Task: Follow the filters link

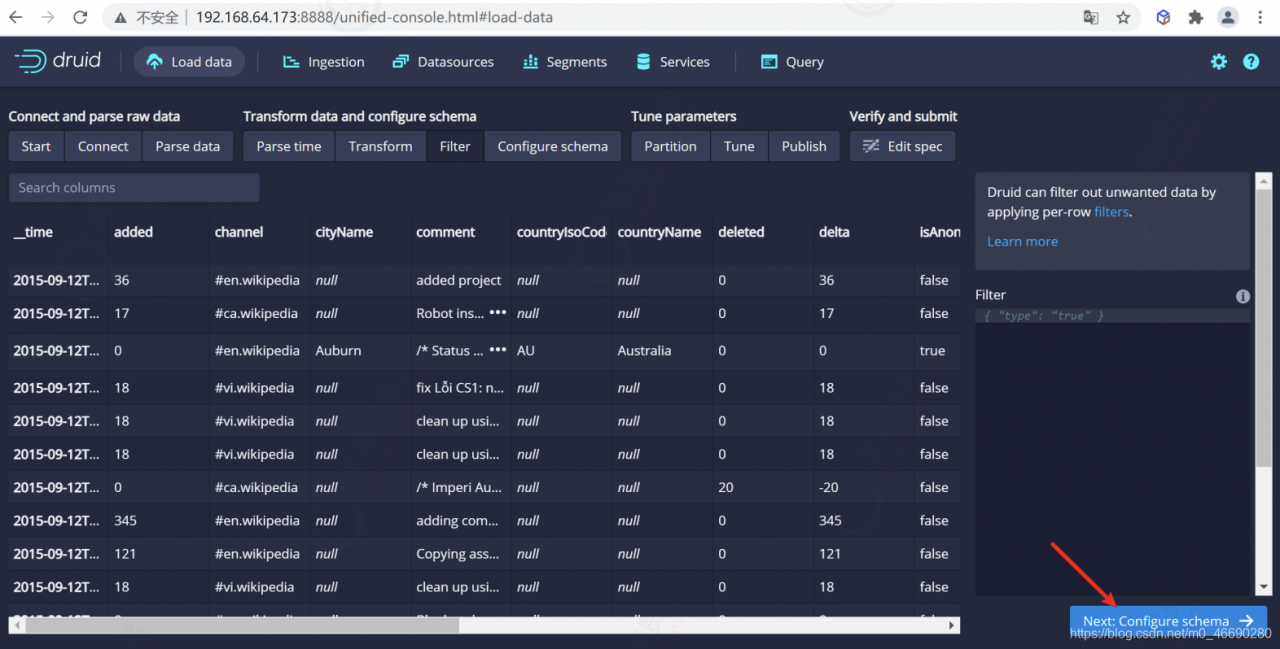Action: click(1111, 212)
